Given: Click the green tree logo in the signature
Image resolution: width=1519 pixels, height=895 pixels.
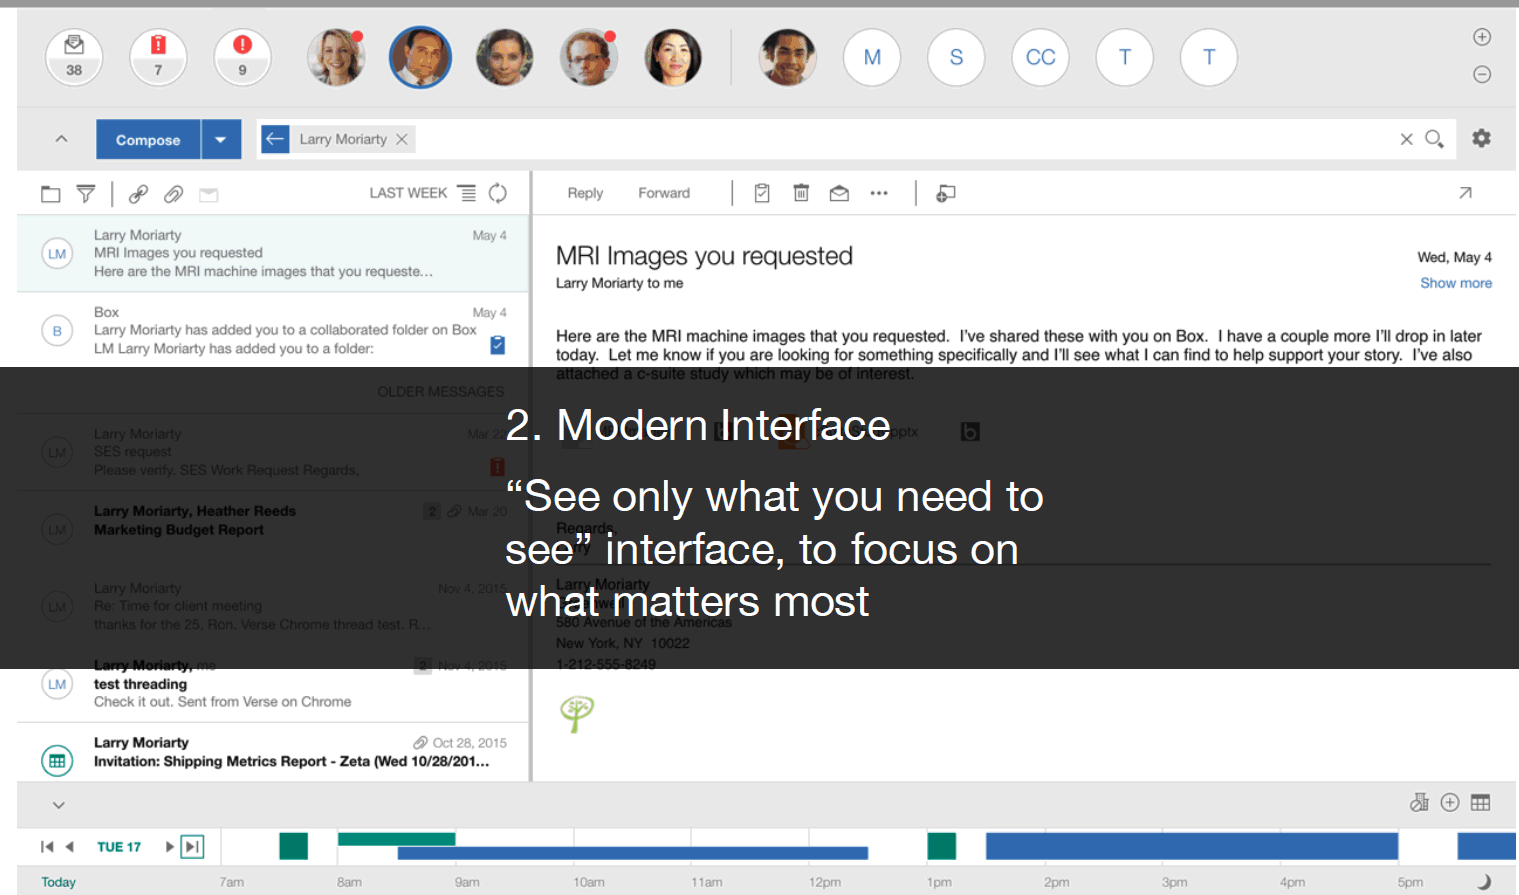Looking at the screenshot, I should point(577,714).
